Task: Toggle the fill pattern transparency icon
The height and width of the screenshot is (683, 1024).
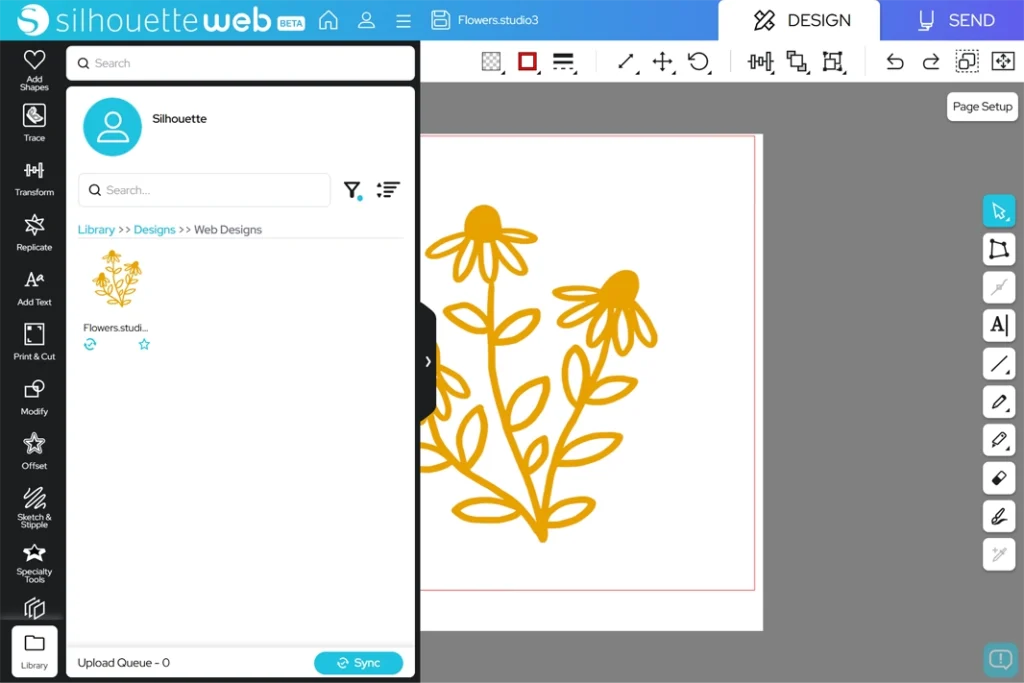Action: [x=491, y=62]
